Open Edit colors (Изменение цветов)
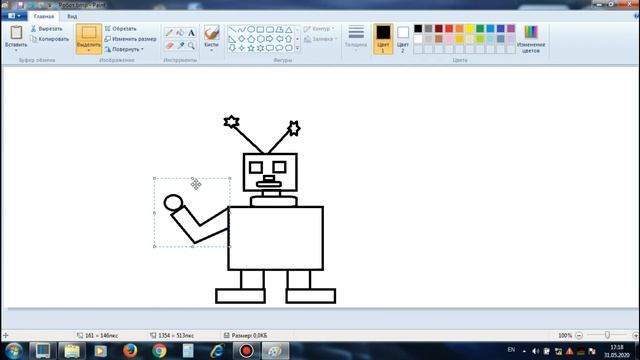This screenshot has height=360, width=640. point(531,38)
